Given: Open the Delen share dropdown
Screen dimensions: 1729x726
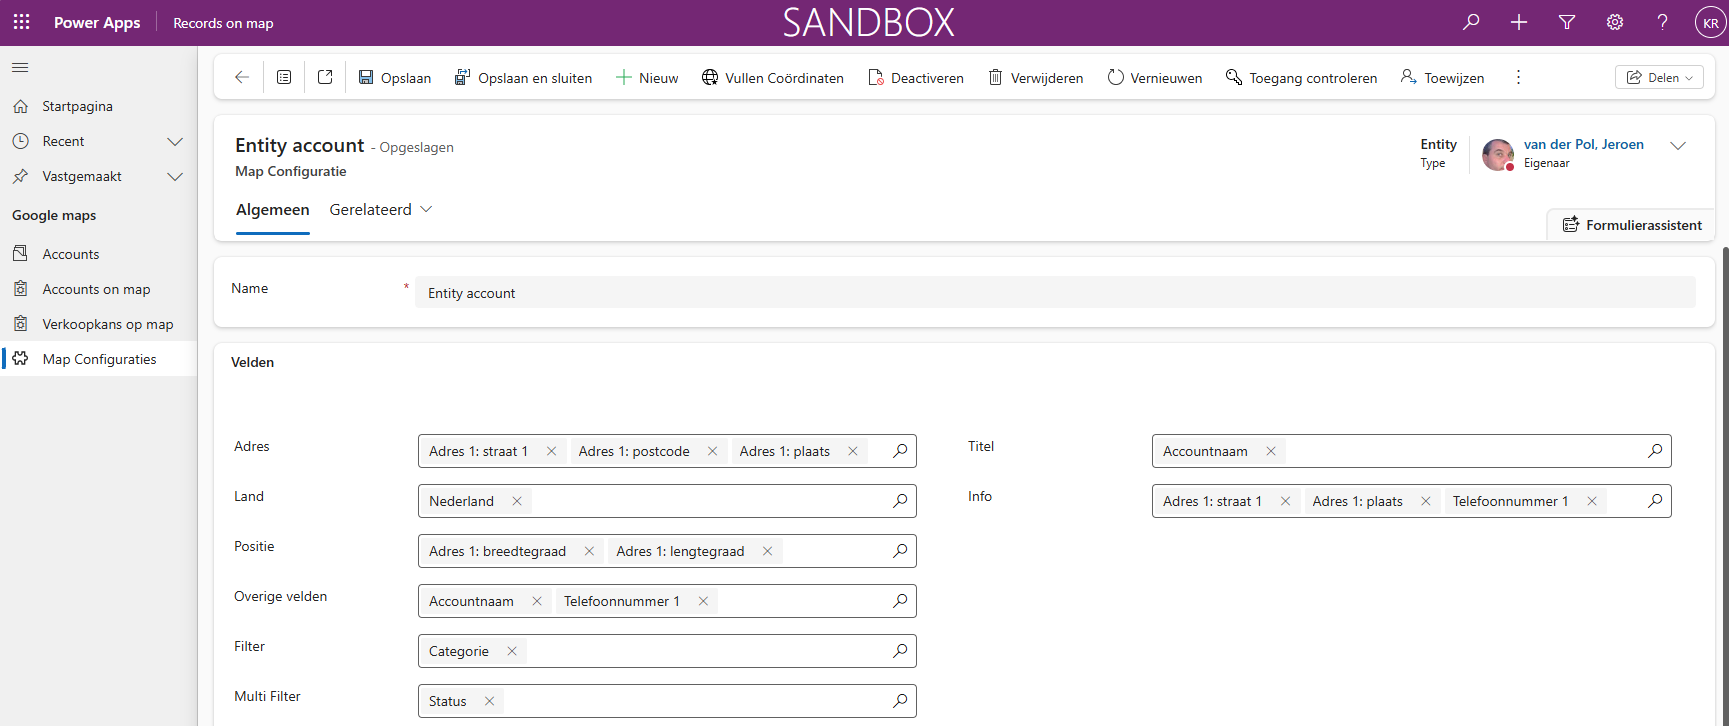Looking at the screenshot, I should pos(1659,77).
